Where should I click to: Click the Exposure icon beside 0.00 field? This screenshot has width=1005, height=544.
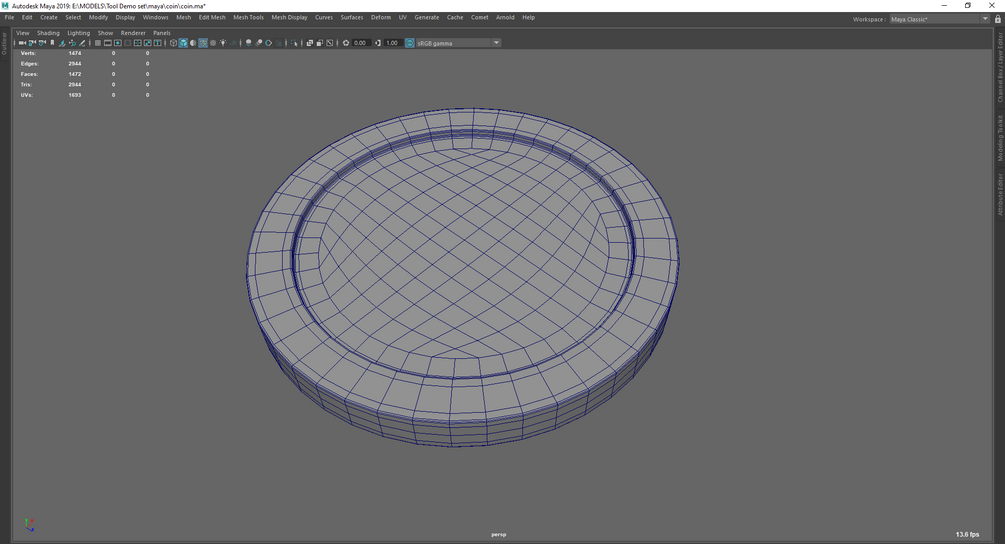[346, 43]
